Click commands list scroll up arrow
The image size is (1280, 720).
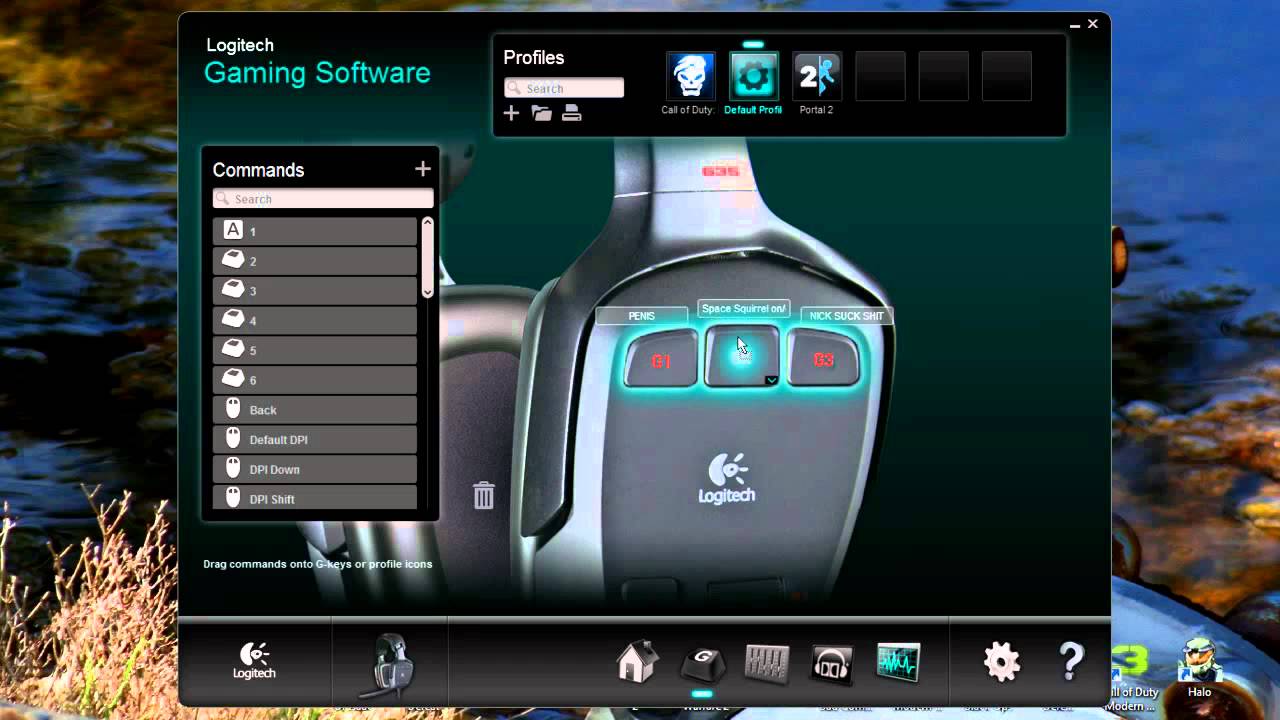click(x=427, y=223)
